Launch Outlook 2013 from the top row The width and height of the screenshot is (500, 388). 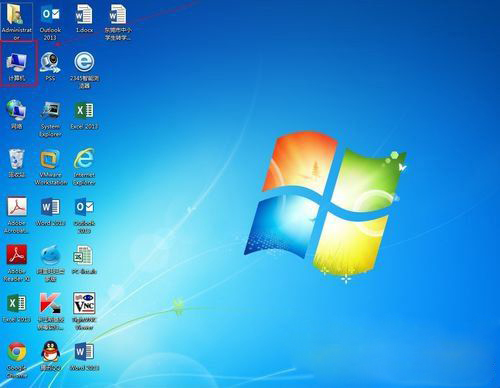pyautogui.click(x=50, y=14)
